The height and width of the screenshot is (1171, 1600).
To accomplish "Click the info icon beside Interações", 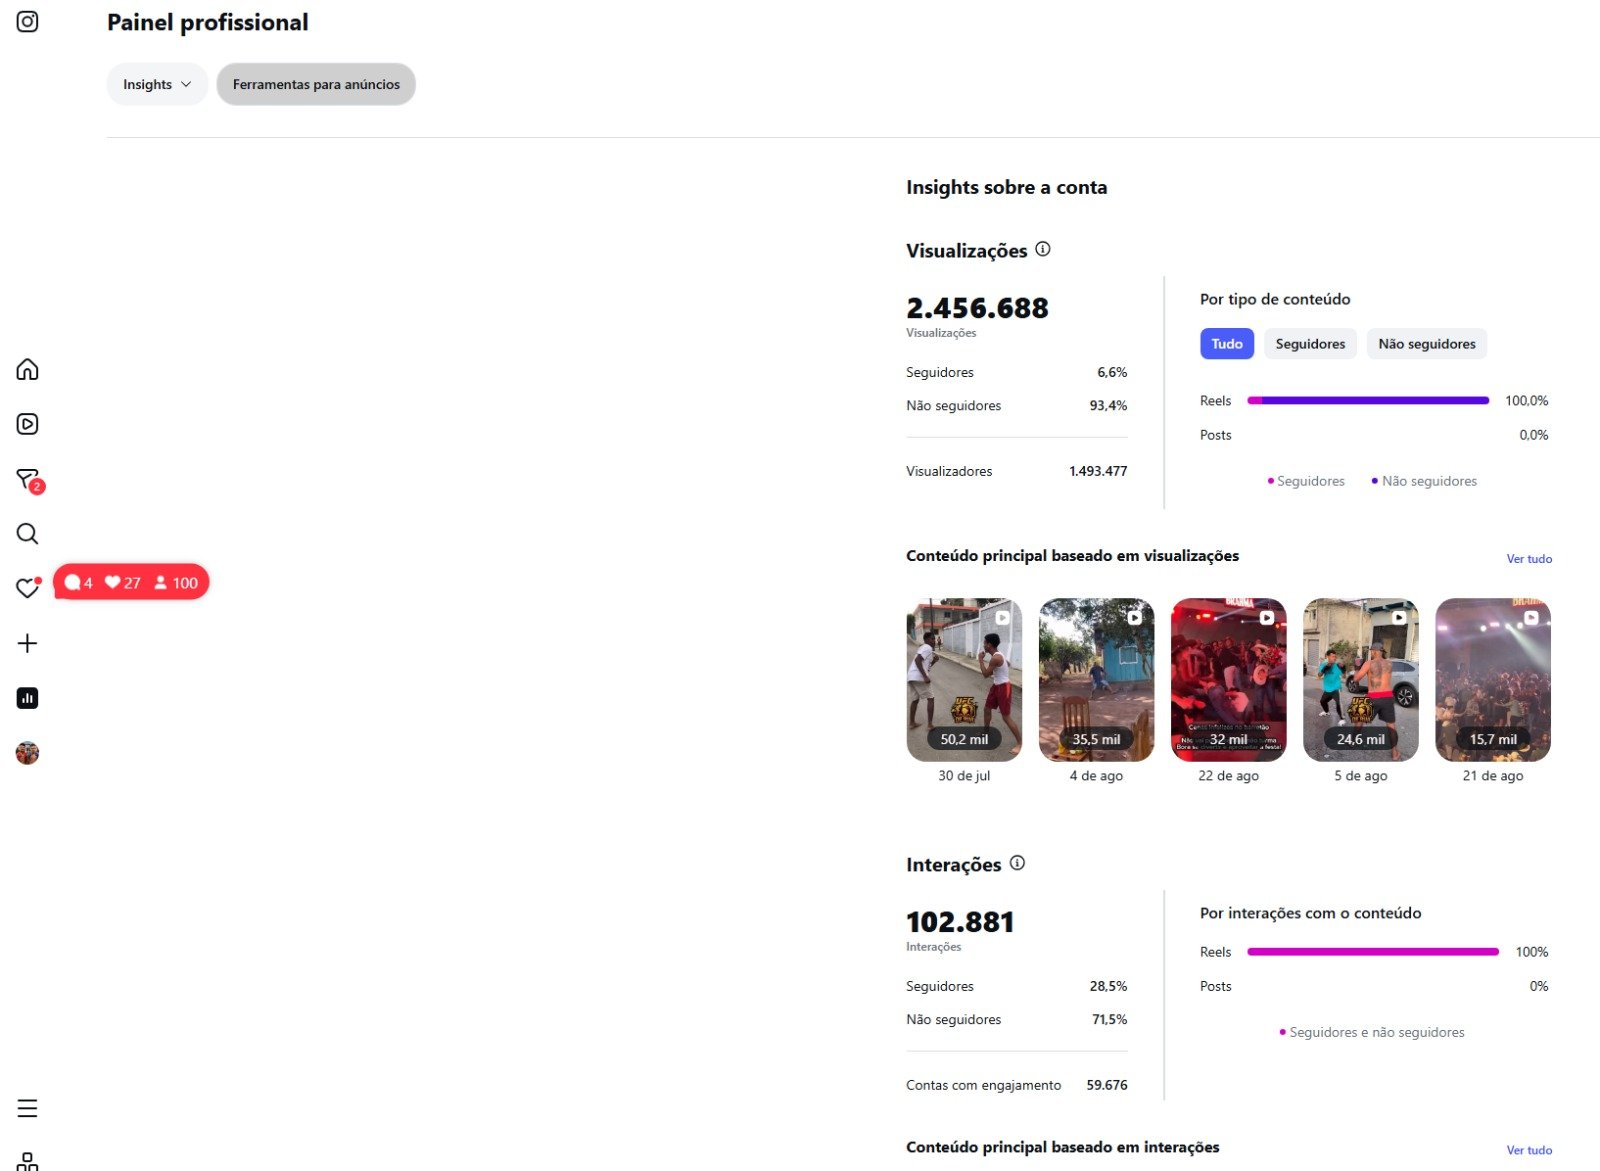I will coord(1017,862).
